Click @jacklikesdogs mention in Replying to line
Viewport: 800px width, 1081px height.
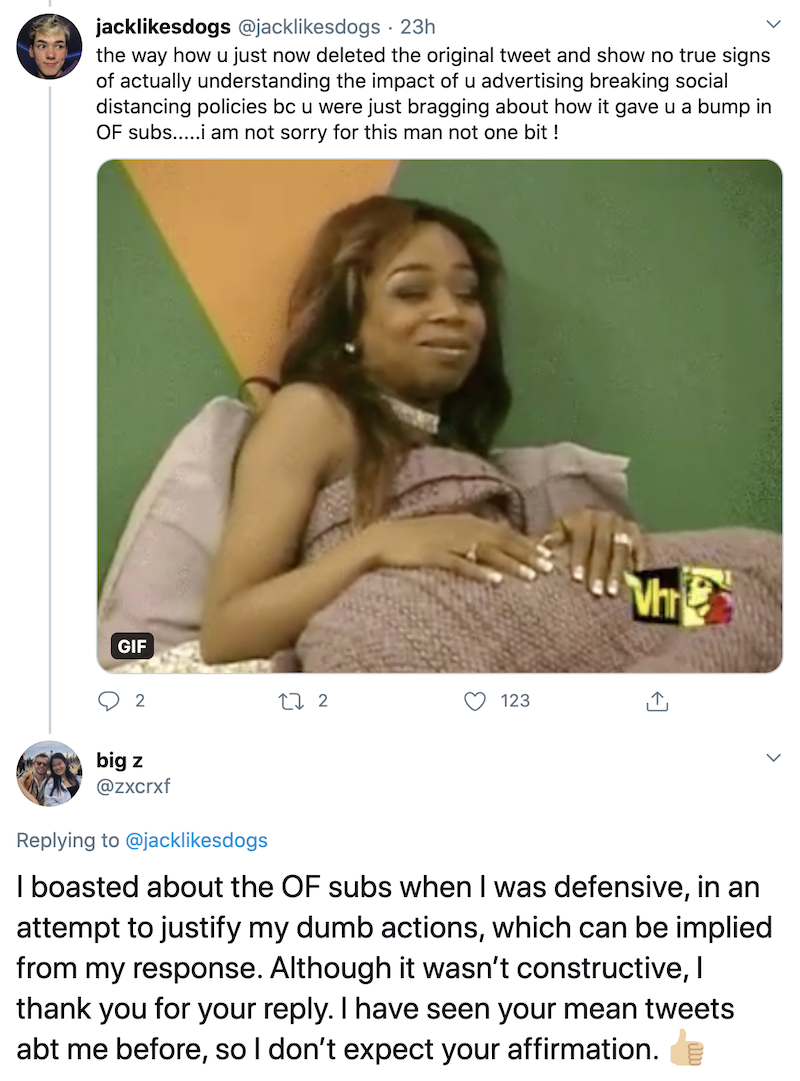coord(197,840)
